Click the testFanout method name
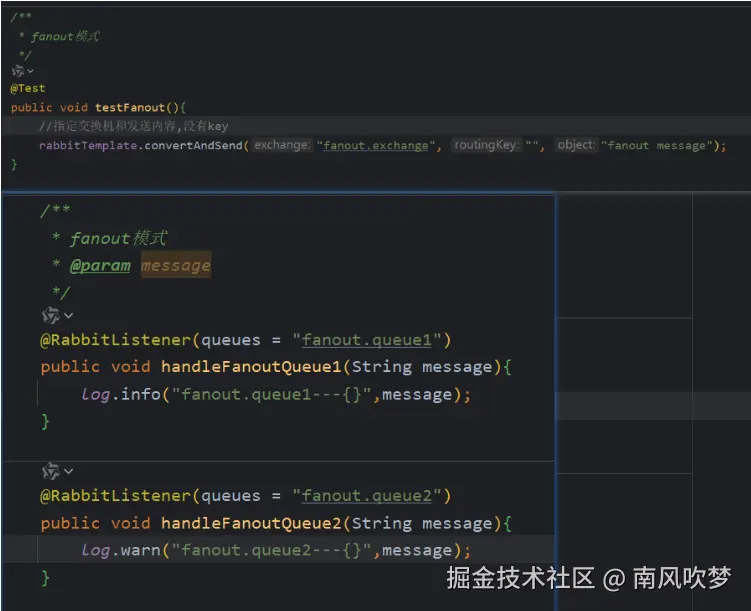Screen dimensions: 751x611 pyautogui.click(x=130, y=107)
